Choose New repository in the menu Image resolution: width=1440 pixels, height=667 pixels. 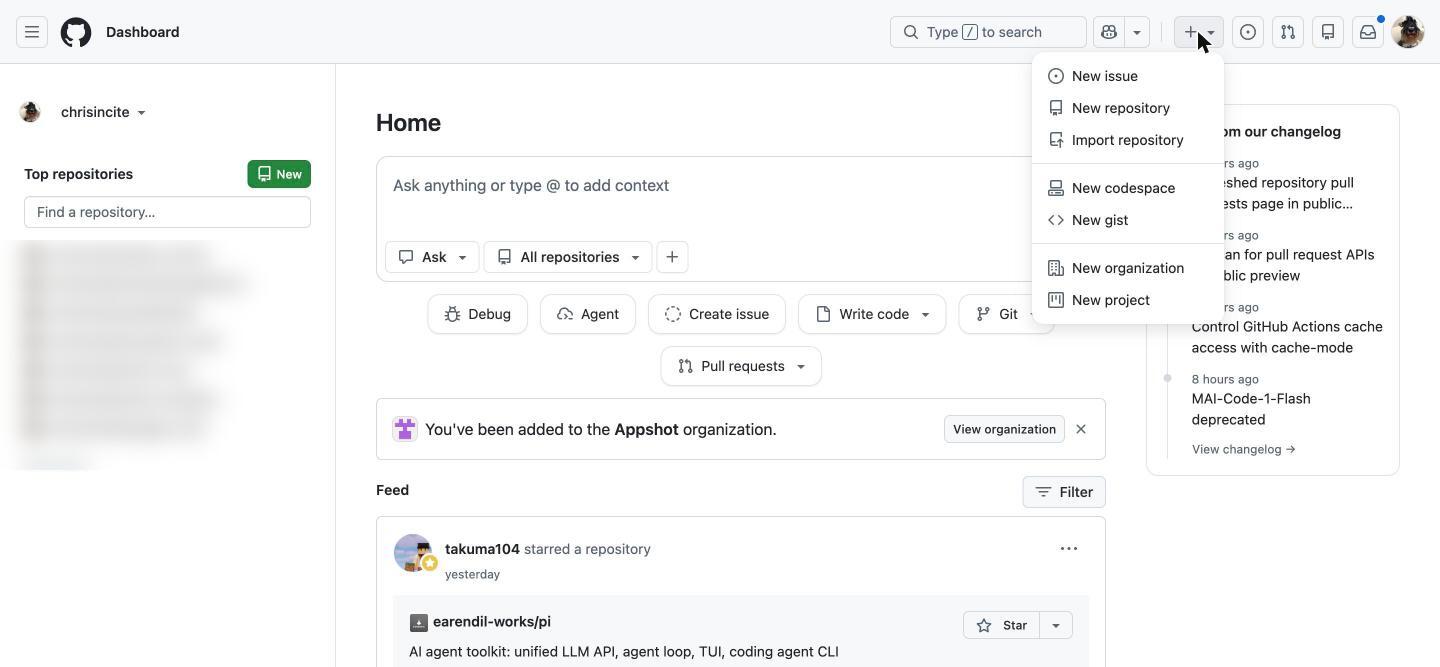point(1128,108)
